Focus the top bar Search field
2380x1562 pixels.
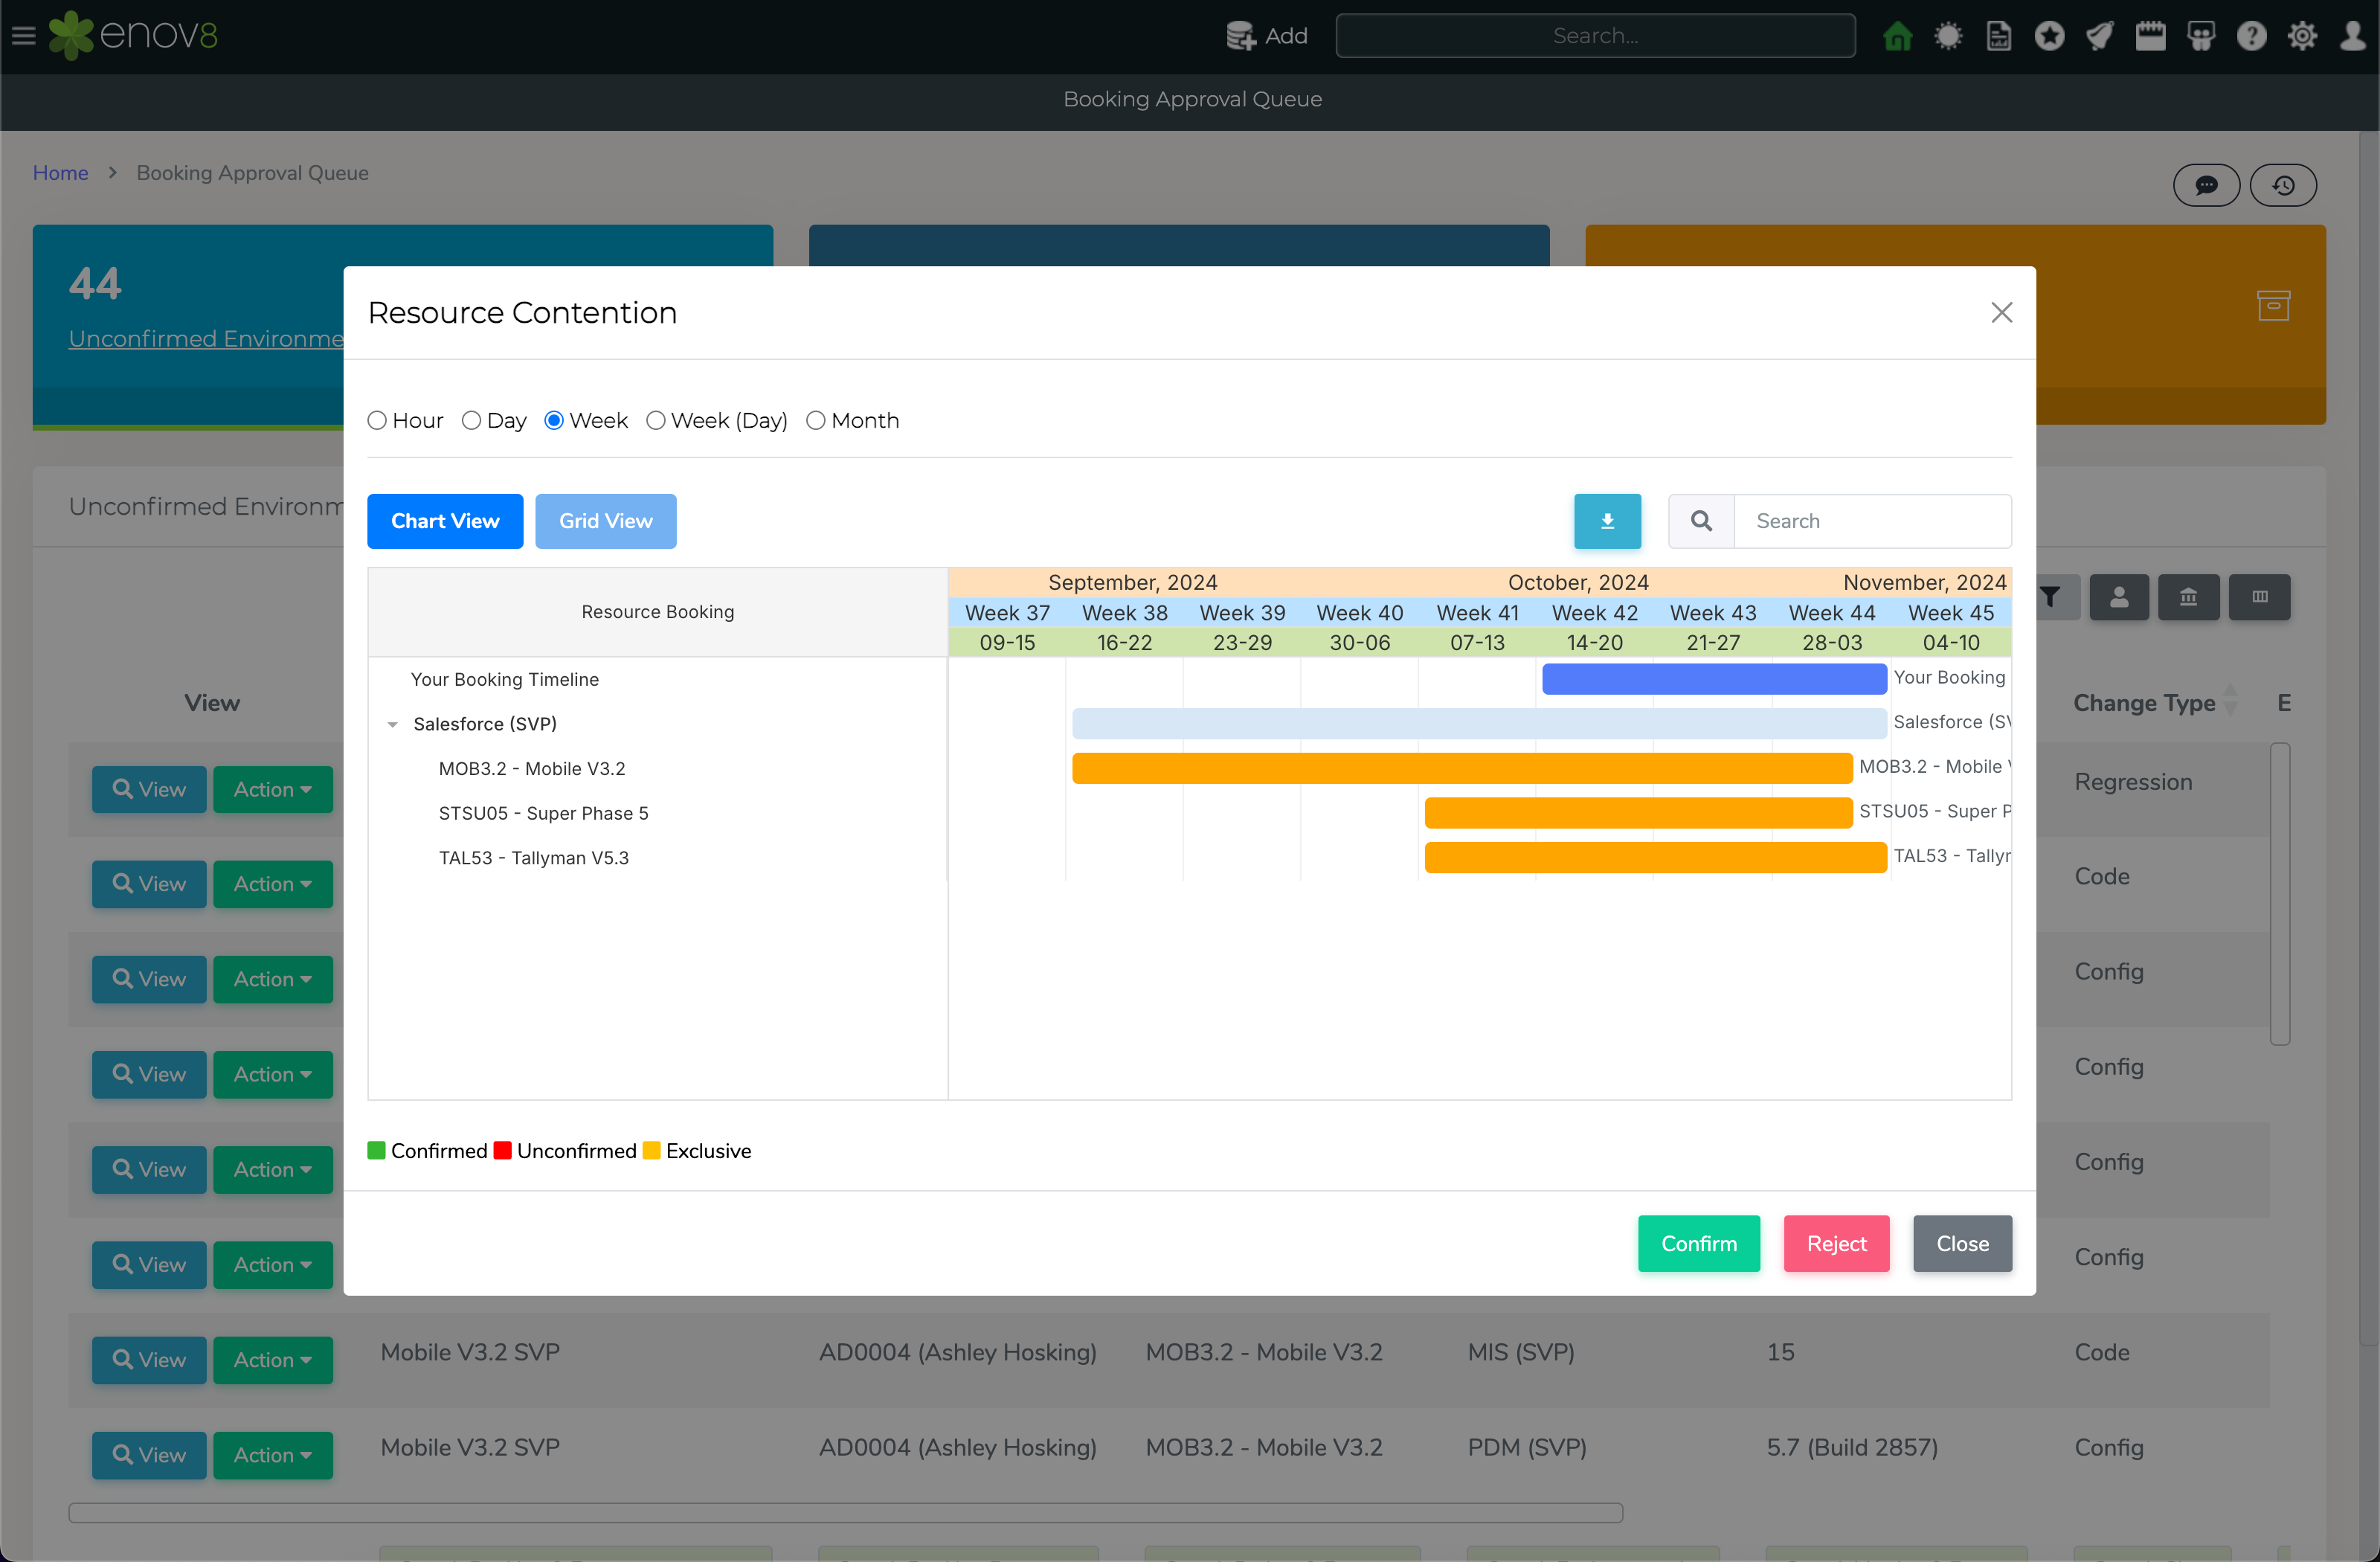click(1595, 36)
